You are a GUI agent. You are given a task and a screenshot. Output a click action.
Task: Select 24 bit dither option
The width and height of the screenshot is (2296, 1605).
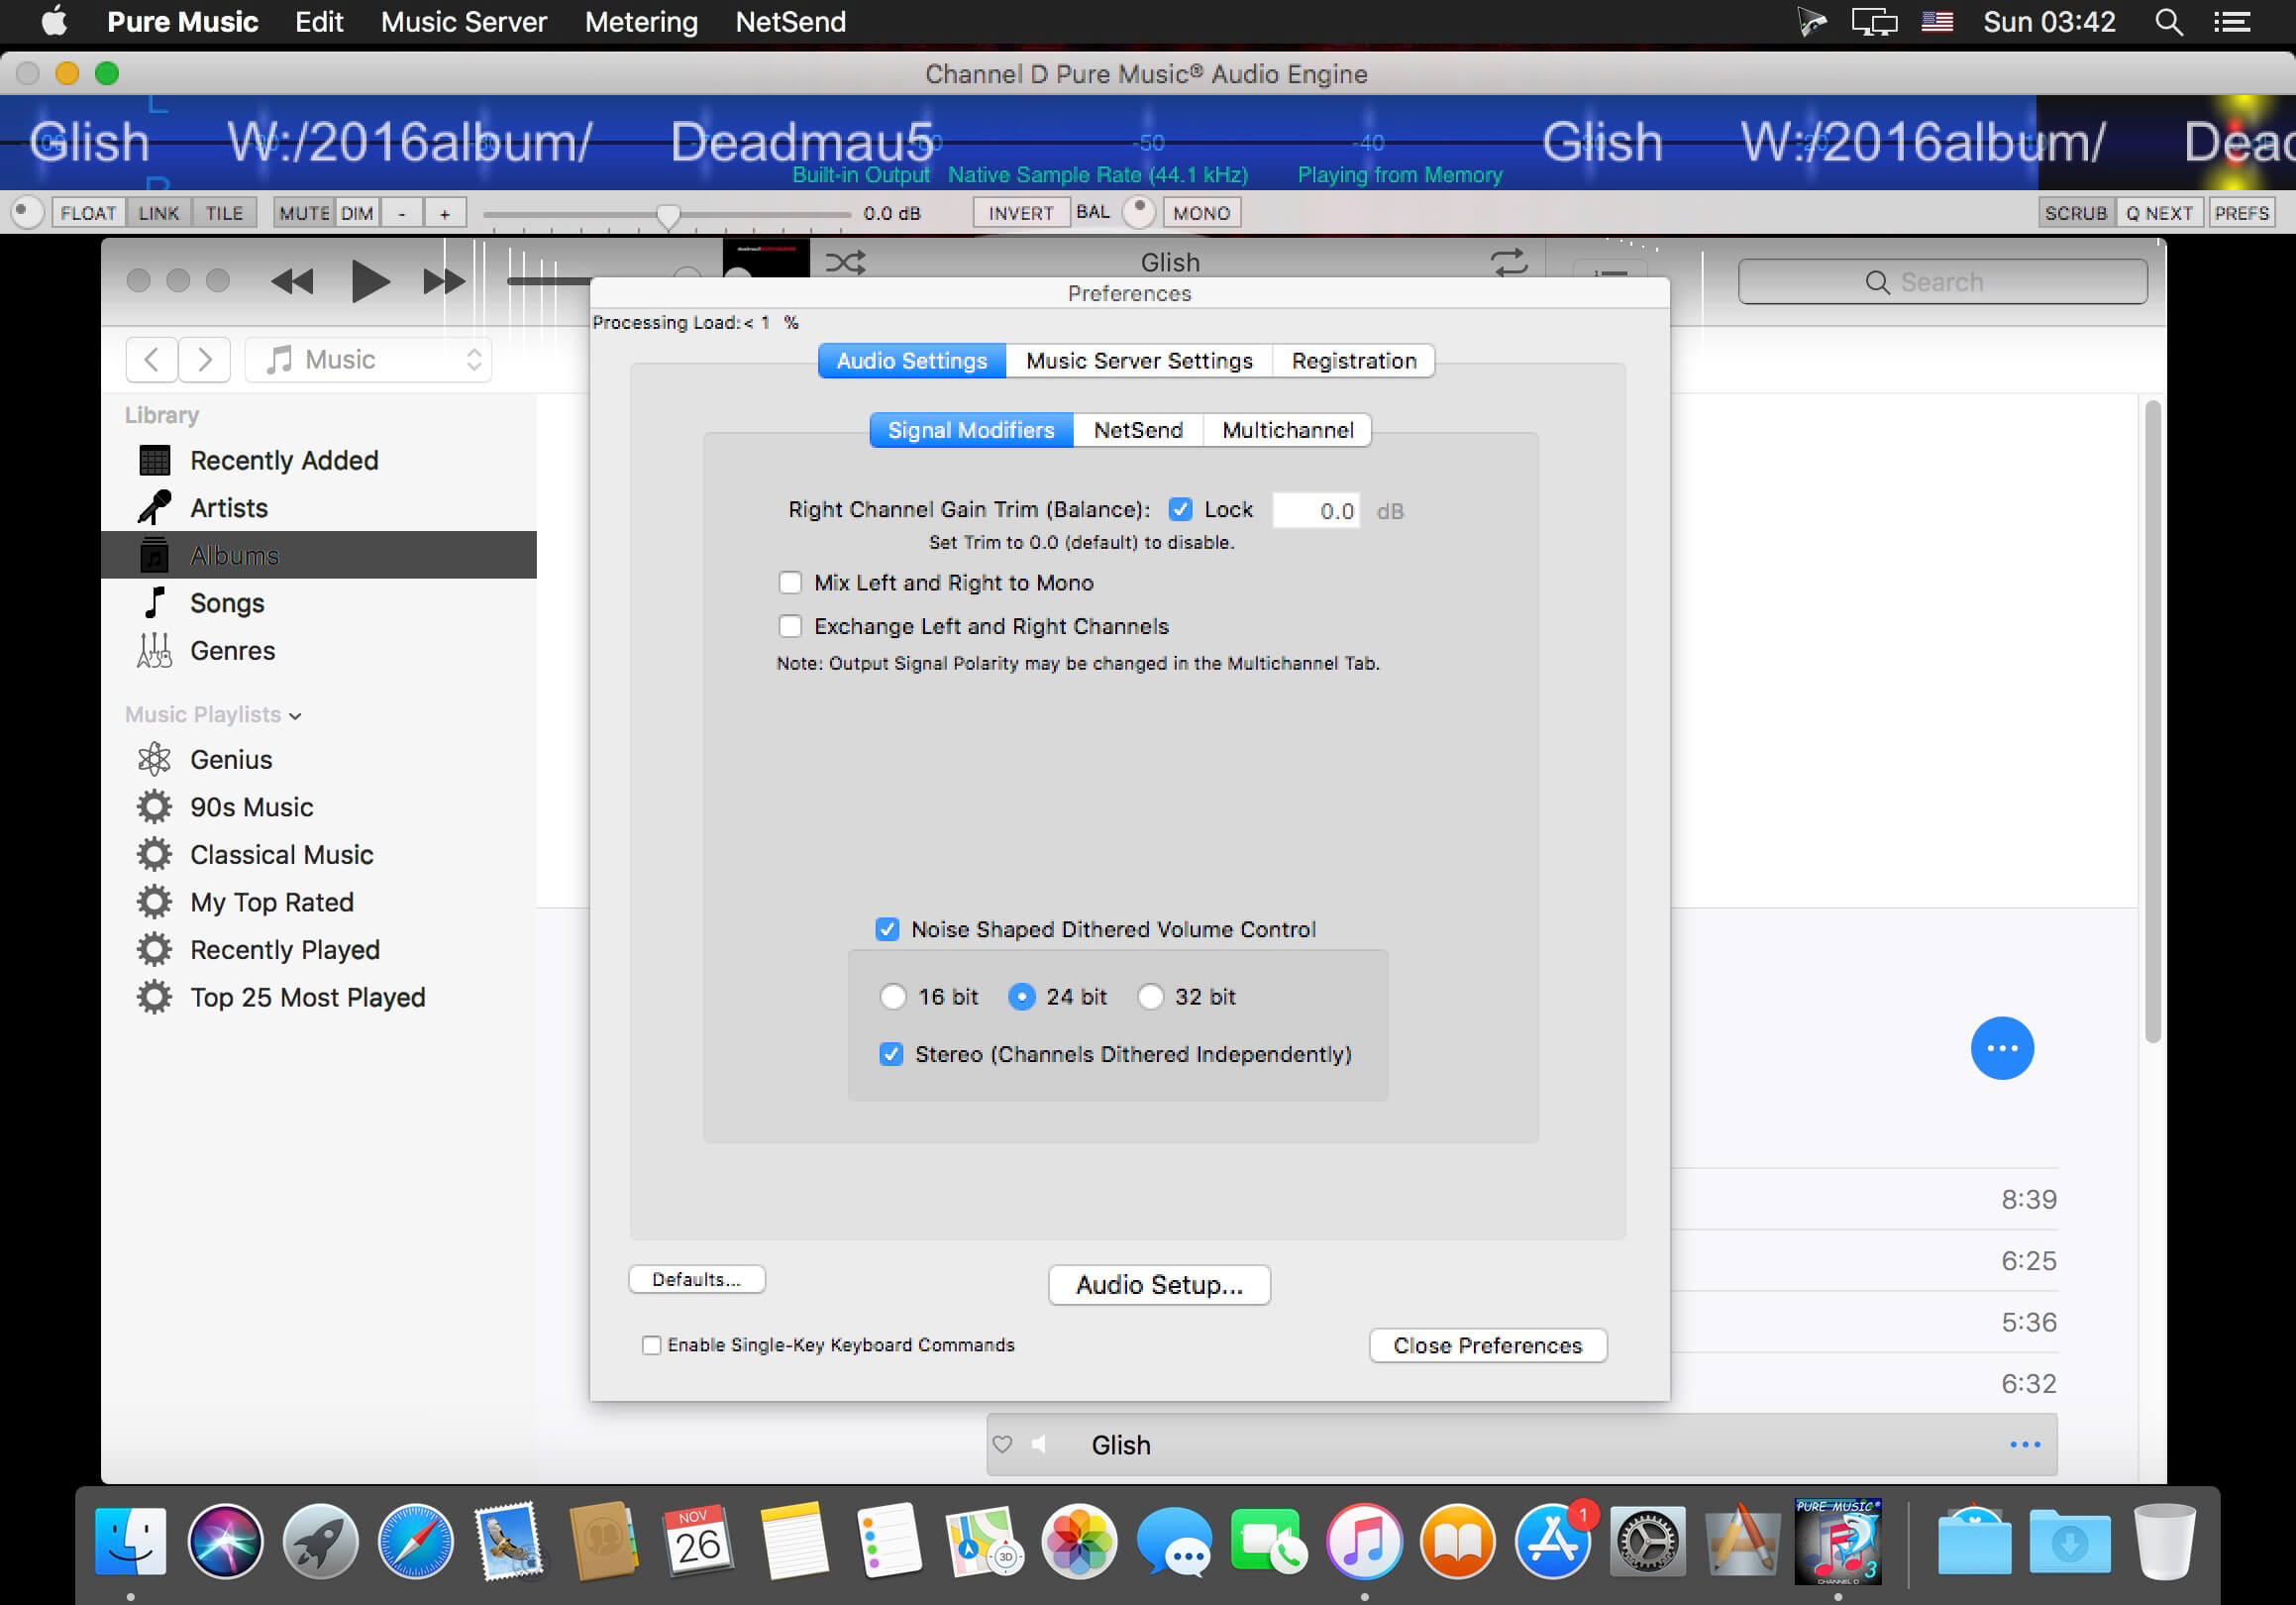pyautogui.click(x=1021, y=996)
